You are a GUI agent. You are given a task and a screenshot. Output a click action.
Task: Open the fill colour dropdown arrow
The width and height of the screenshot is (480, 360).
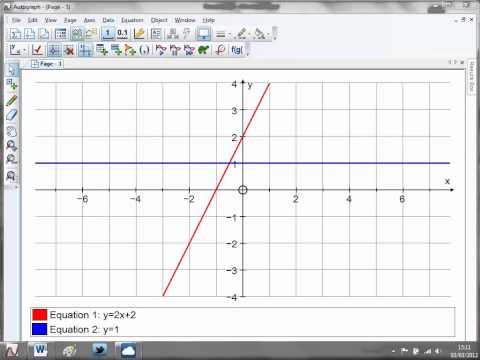[268, 34]
